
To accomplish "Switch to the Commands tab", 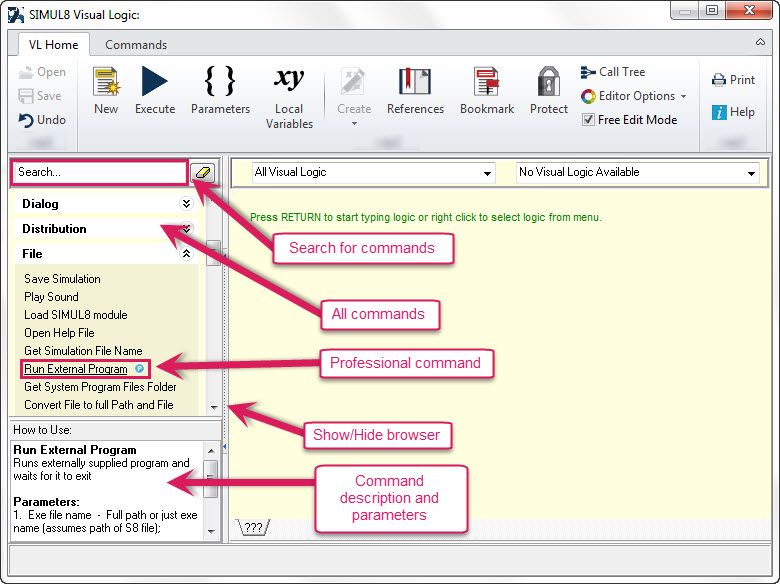I will pos(136,45).
